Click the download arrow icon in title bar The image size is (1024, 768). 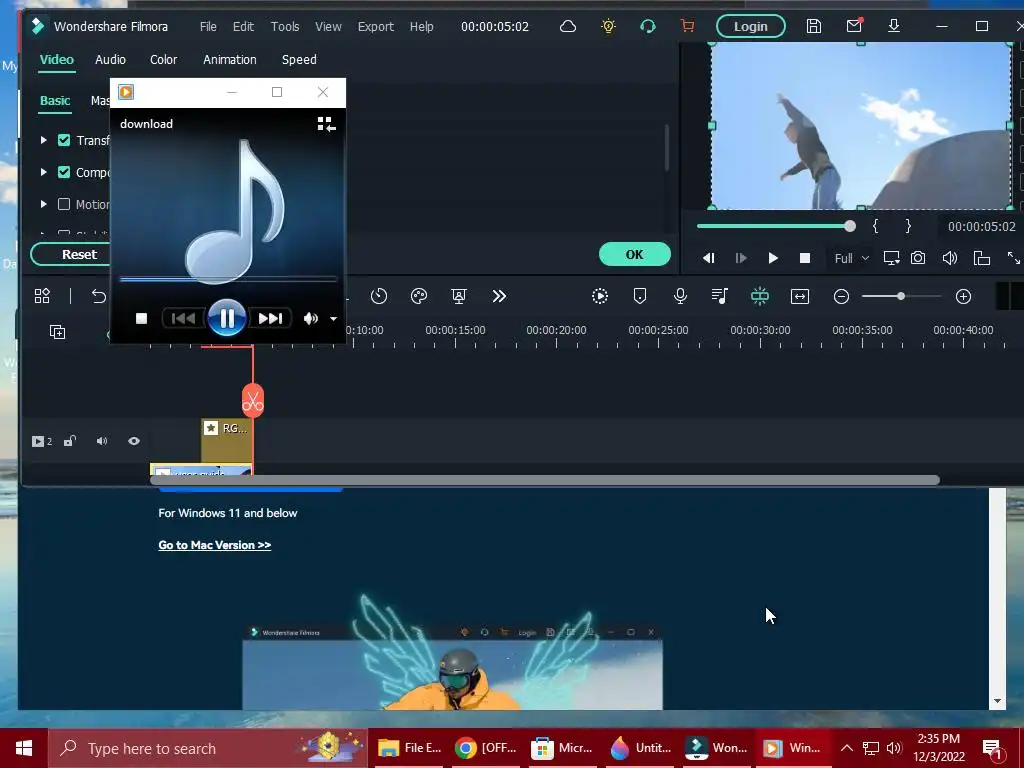click(x=893, y=26)
